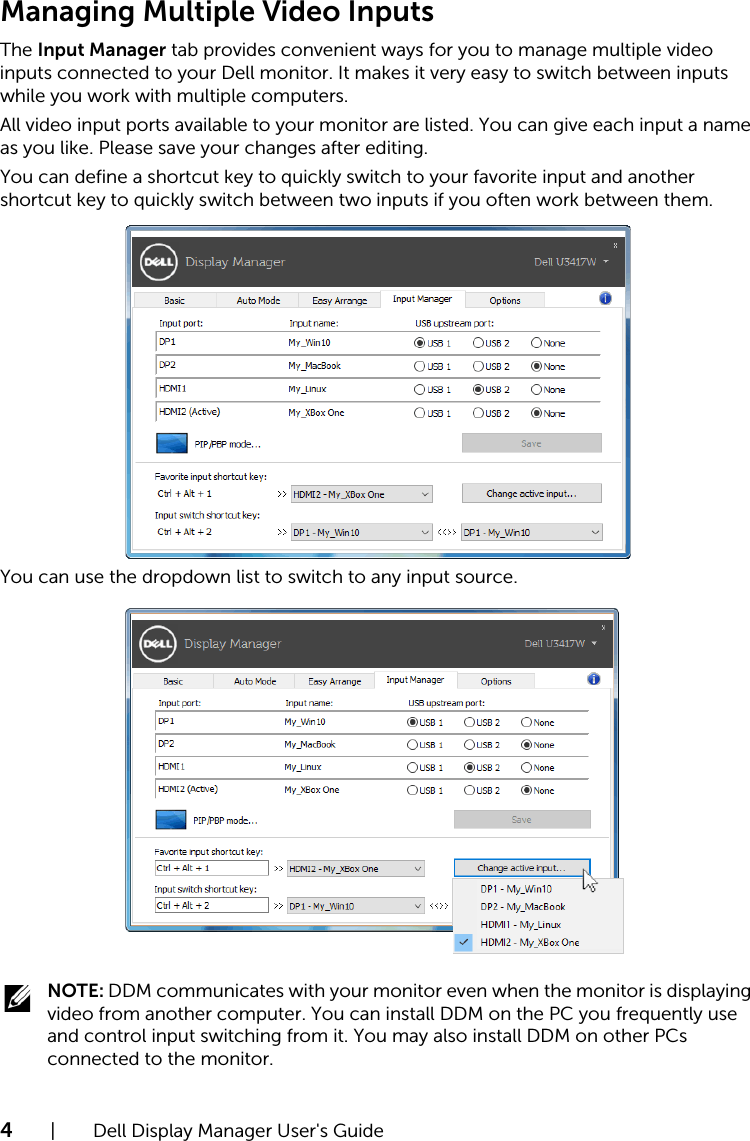Image resolution: width=750 pixels, height=1141 pixels.
Task: Expand input switch DP1 - My_Win10 dropdown, lower screenshot
Action: tap(356, 906)
